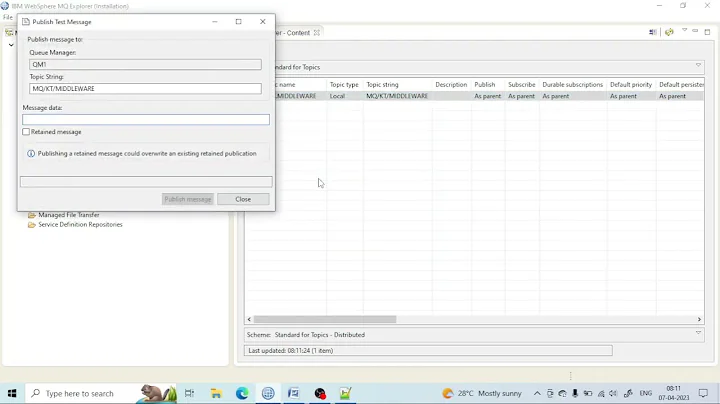Open the Word document taskbar icon

pos(294,393)
